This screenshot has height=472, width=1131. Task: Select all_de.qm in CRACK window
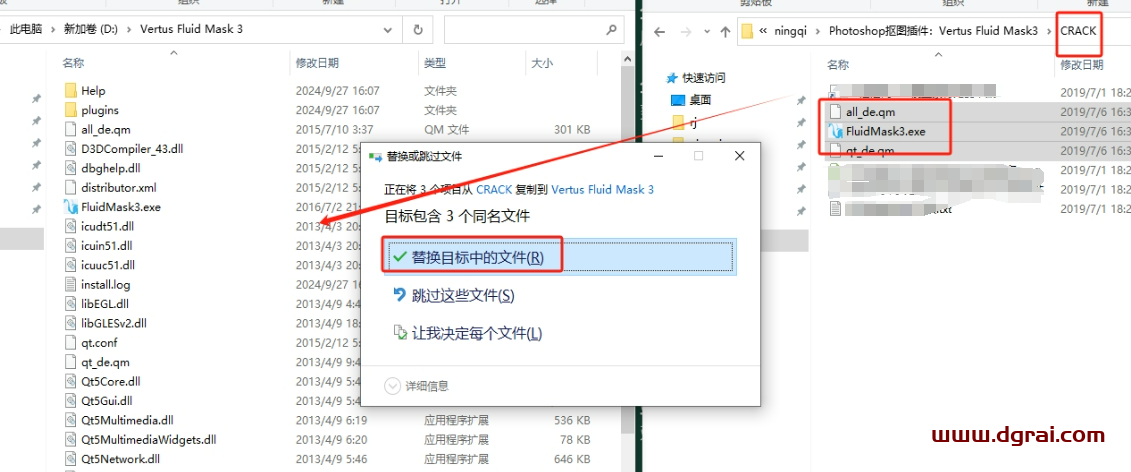pos(872,112)
